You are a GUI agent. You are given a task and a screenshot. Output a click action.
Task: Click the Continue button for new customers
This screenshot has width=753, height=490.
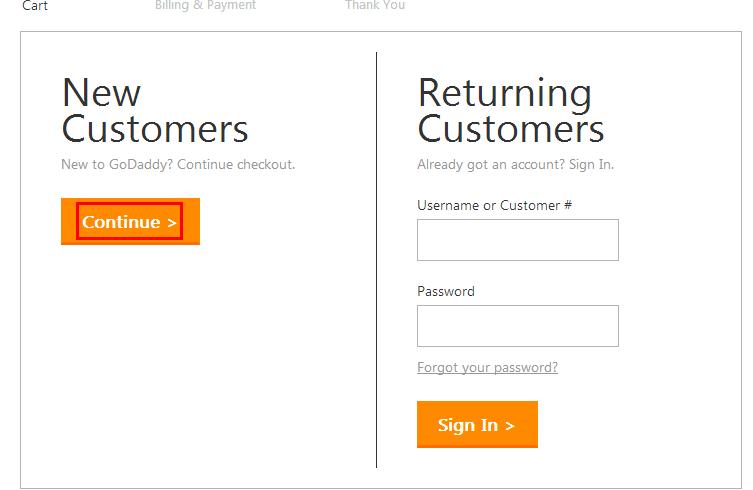(x=129, y=222)
